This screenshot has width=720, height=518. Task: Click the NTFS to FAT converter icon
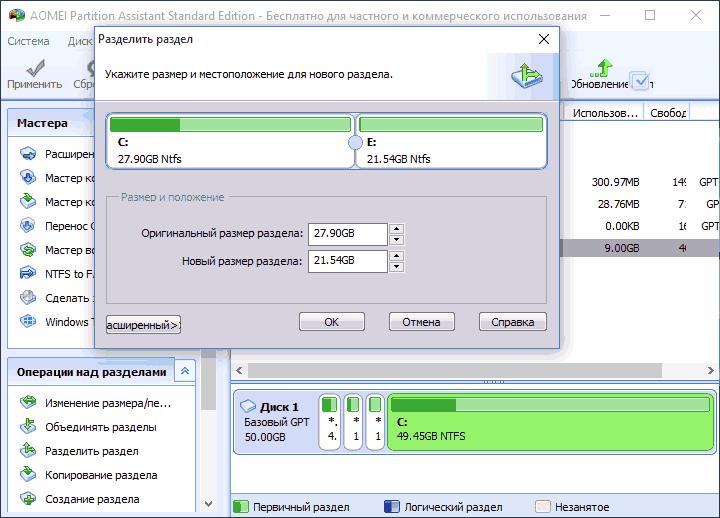28,274
